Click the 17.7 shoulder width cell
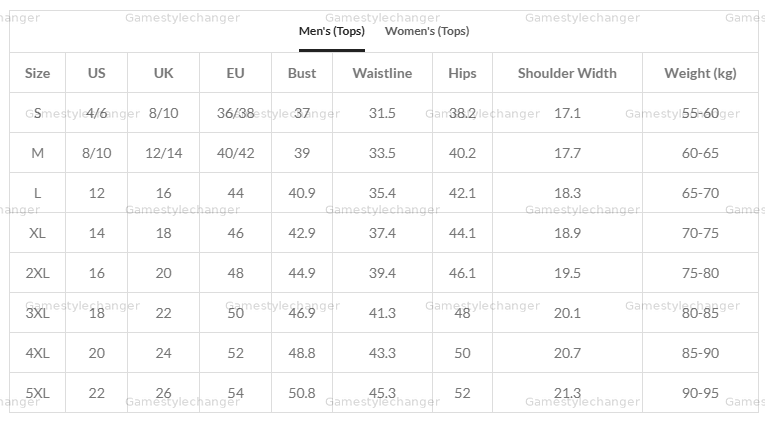 (567, 153)
